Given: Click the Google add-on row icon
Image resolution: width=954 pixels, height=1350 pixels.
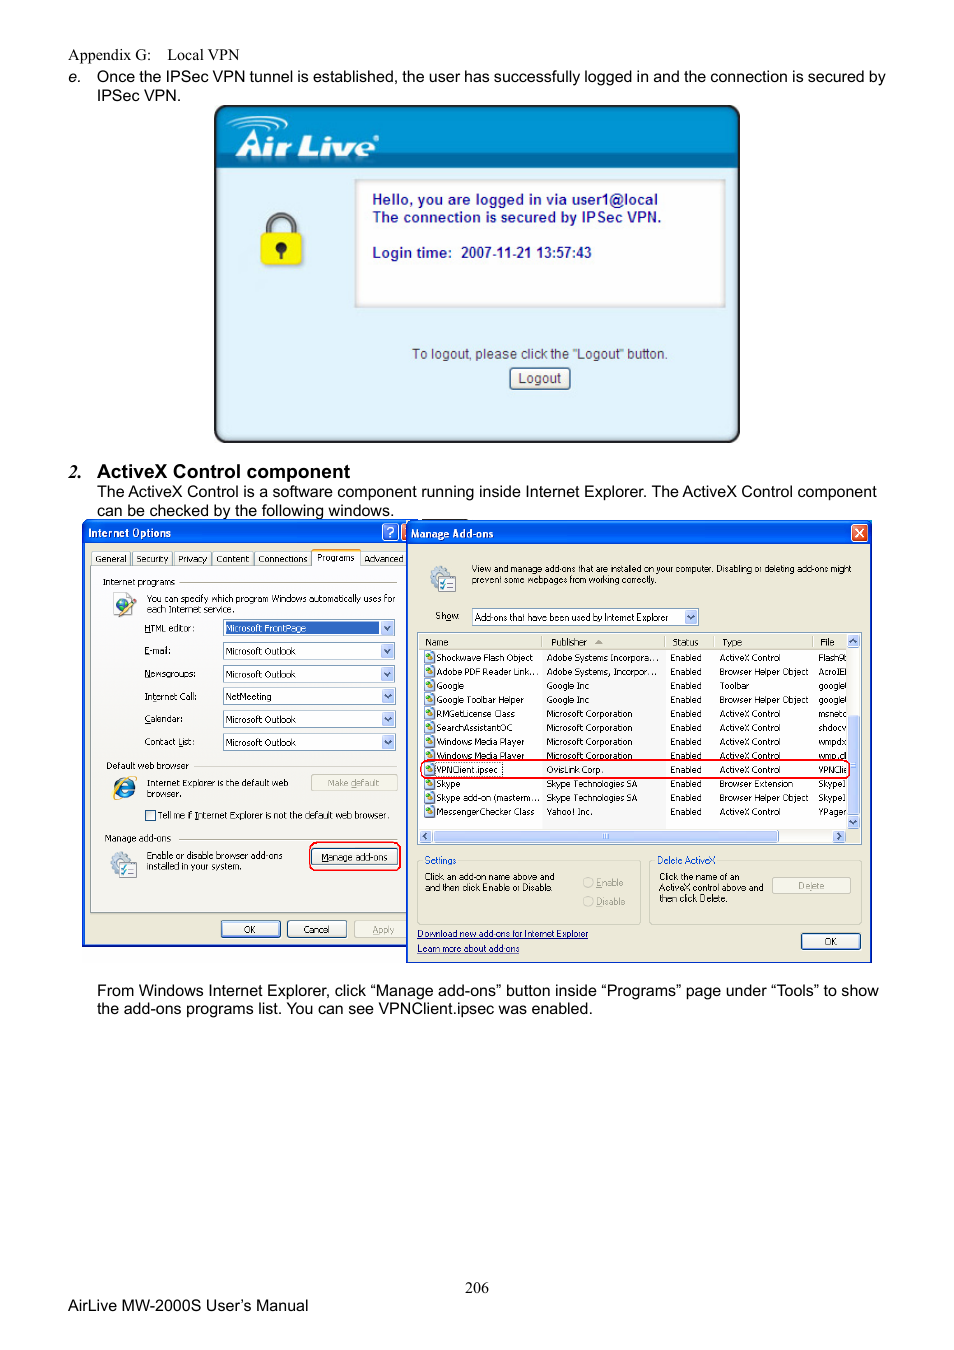Looking at the screenshot, I should click(x=429, y=686).
